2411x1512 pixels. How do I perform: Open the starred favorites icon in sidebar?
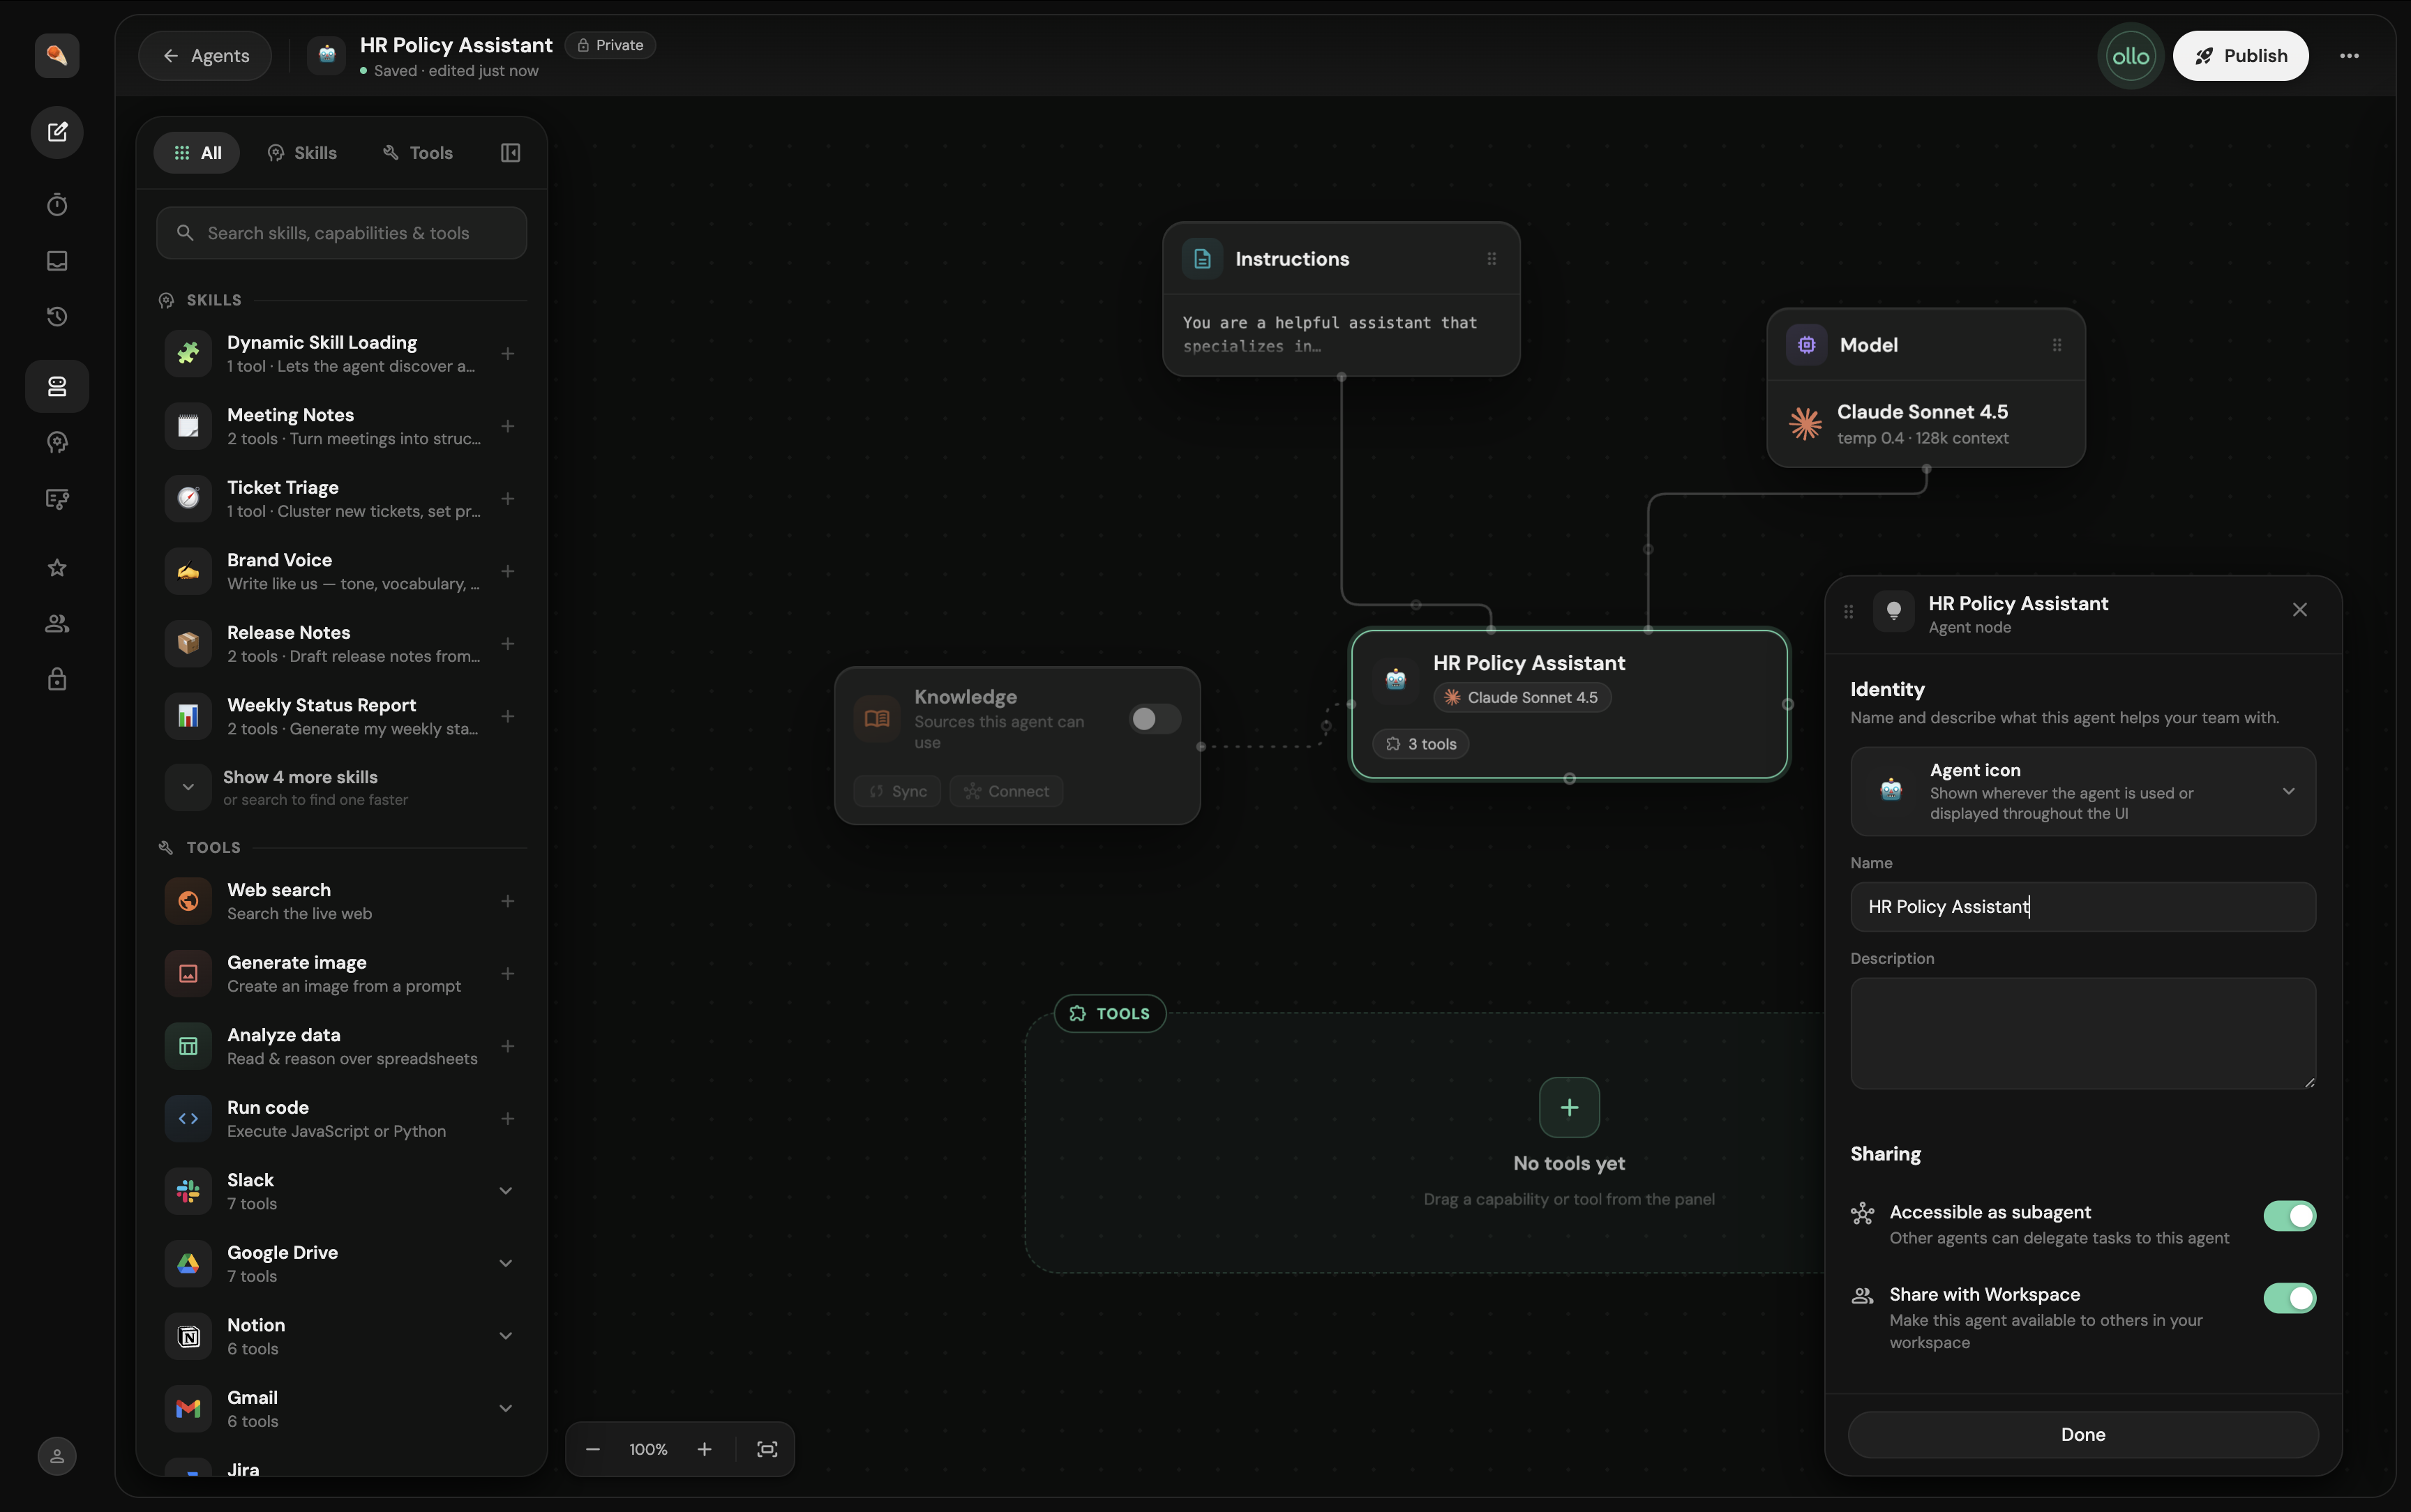pyautogui.click(x=57, y=568)
